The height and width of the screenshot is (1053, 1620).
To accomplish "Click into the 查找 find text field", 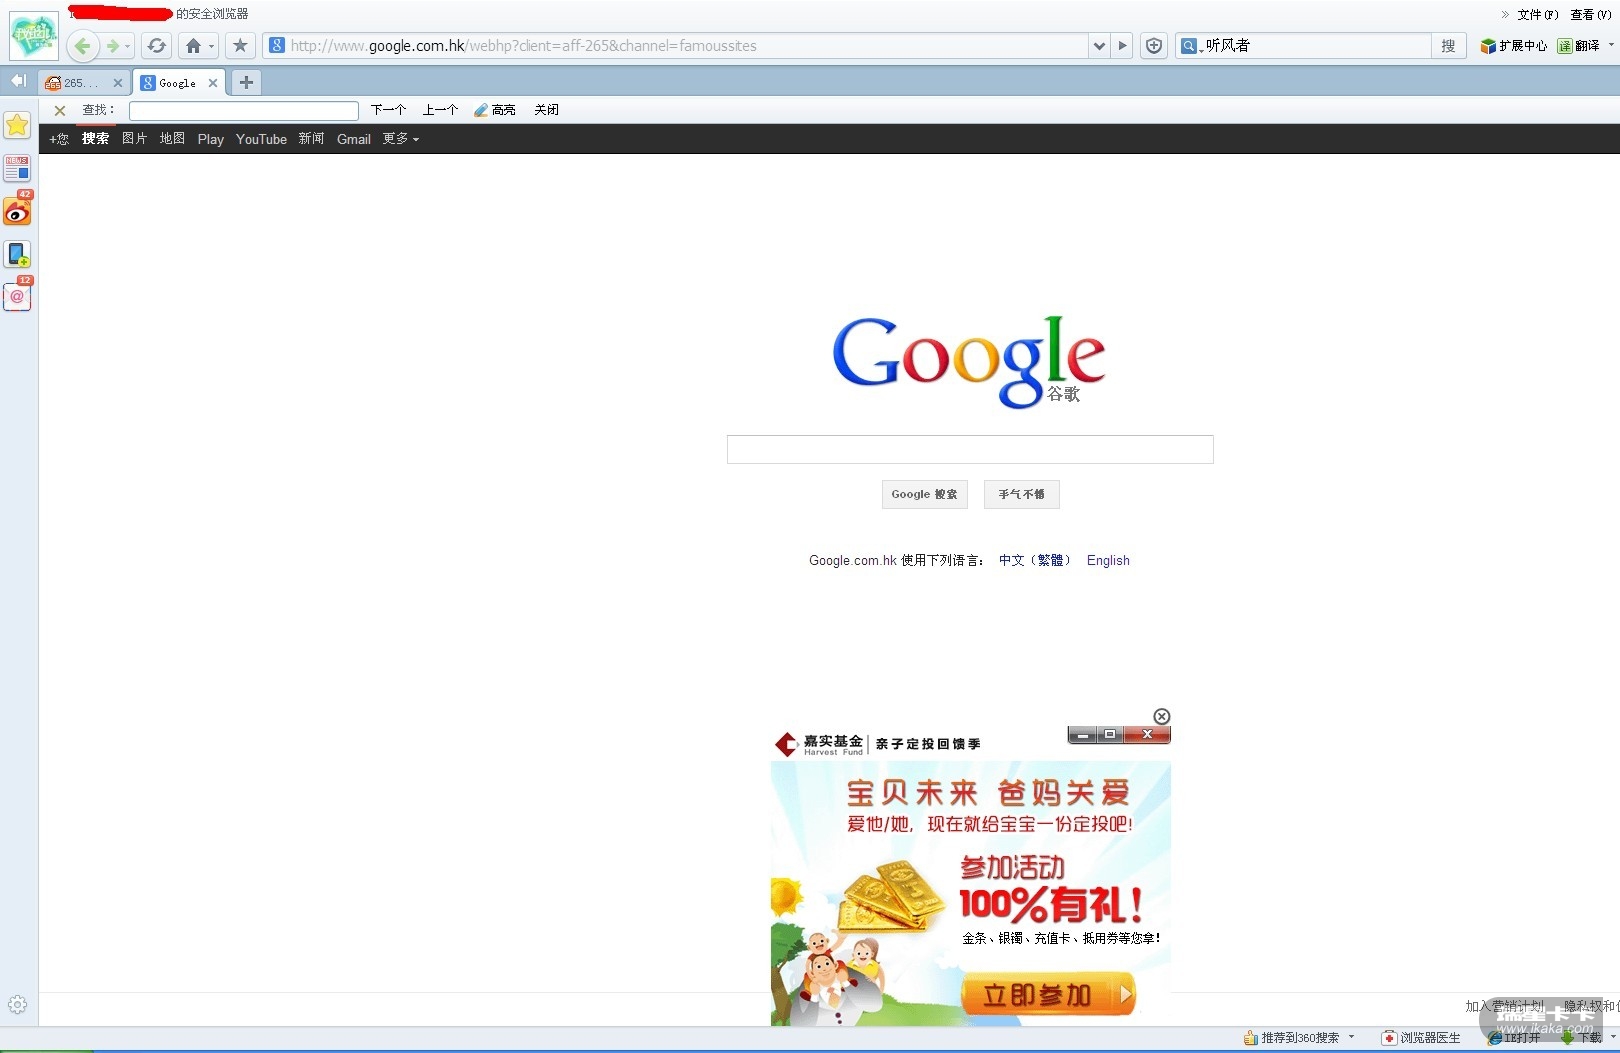I will [x=244, y=111].
